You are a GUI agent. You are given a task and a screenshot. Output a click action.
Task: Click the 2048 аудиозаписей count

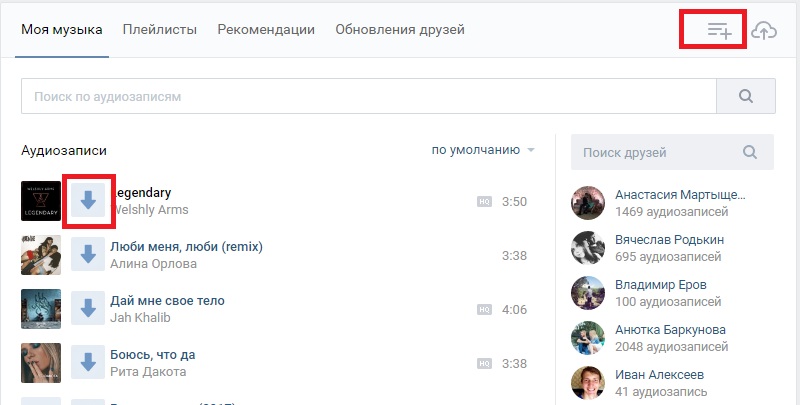click(671, 347)
